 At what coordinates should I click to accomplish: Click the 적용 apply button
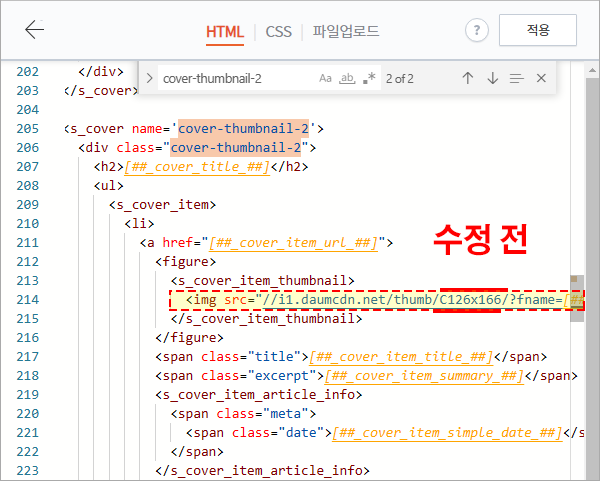click(538, 30)
